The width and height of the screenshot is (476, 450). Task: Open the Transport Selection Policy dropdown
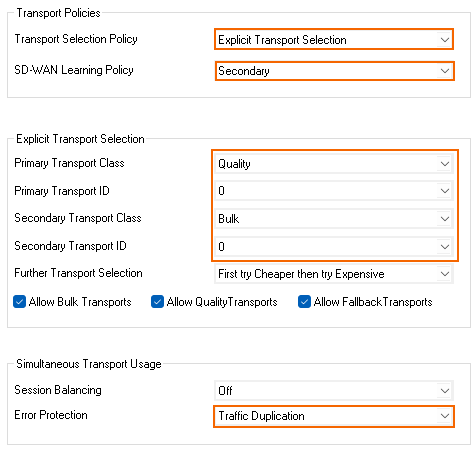pos(334,39)
